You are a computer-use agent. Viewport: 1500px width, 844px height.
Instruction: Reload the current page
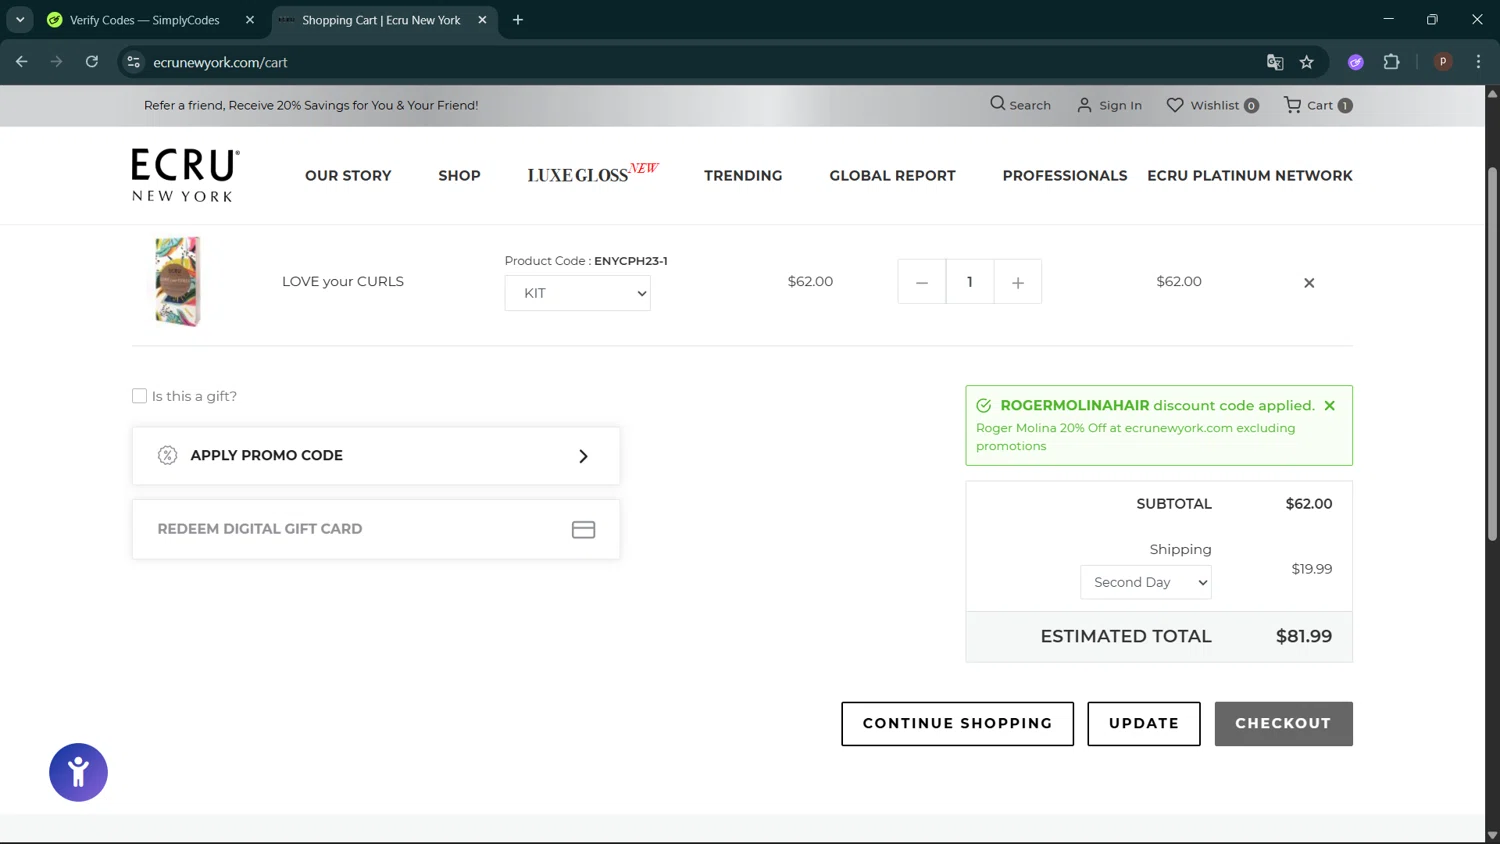click(92, 62)
